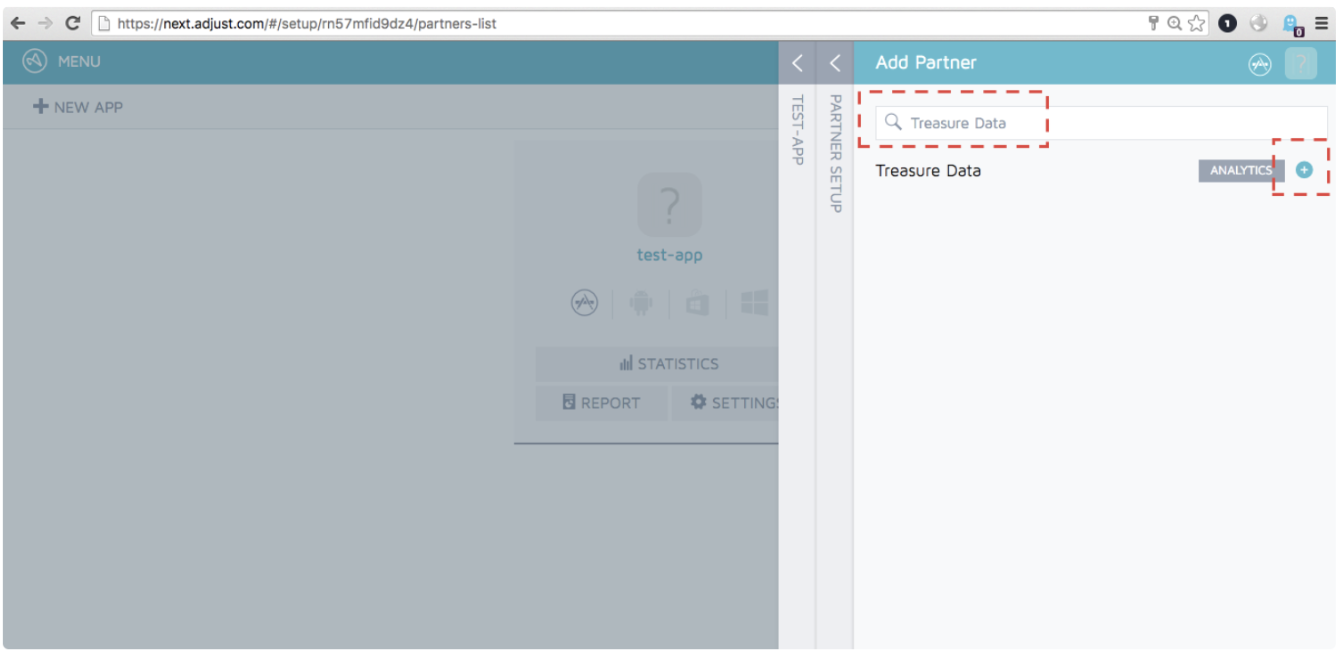Click the help question mark in panel header
Viewport: 1340px width, 658px height.
[x=1300, y=63]
